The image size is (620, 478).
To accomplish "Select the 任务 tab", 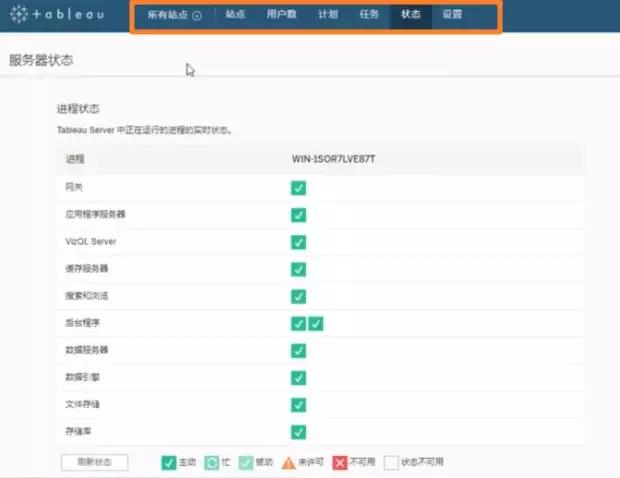I will pyautogui.click(x=369, y=16).
